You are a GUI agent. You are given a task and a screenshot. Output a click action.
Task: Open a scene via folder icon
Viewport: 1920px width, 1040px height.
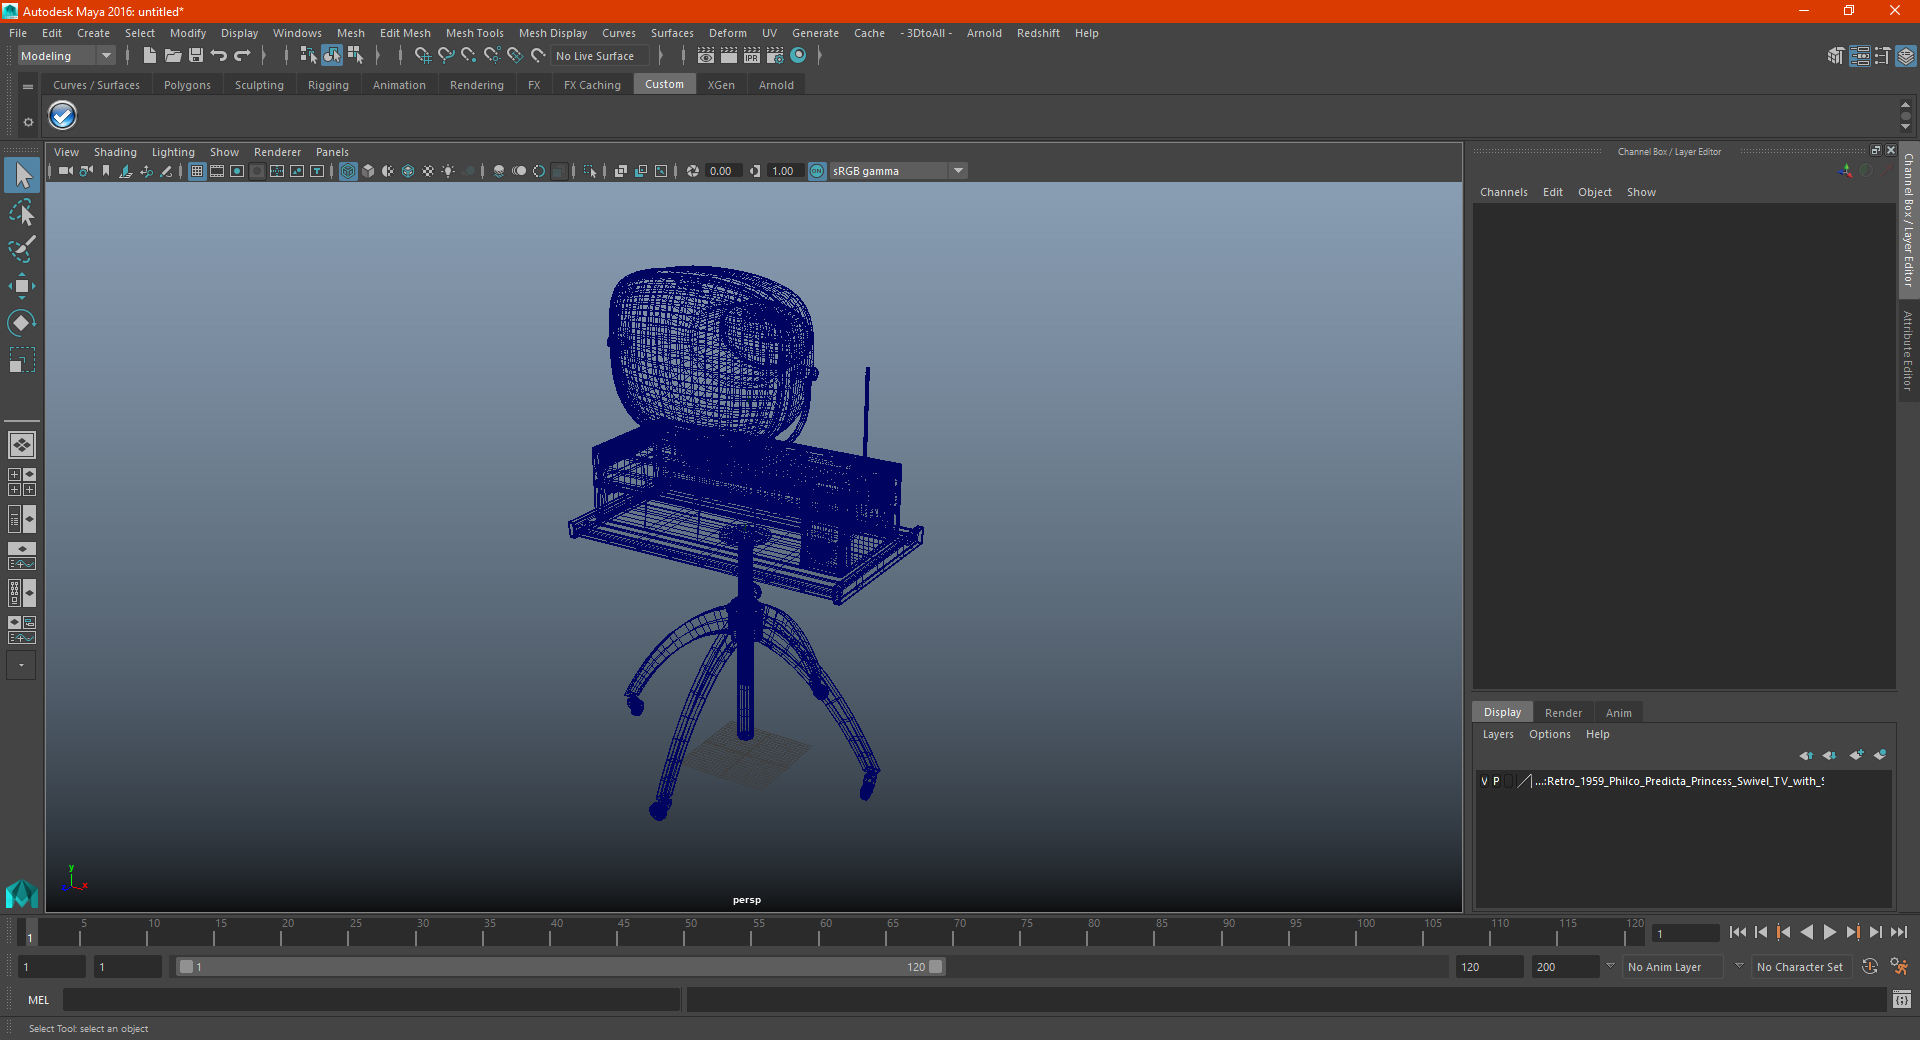coord(172,56)
